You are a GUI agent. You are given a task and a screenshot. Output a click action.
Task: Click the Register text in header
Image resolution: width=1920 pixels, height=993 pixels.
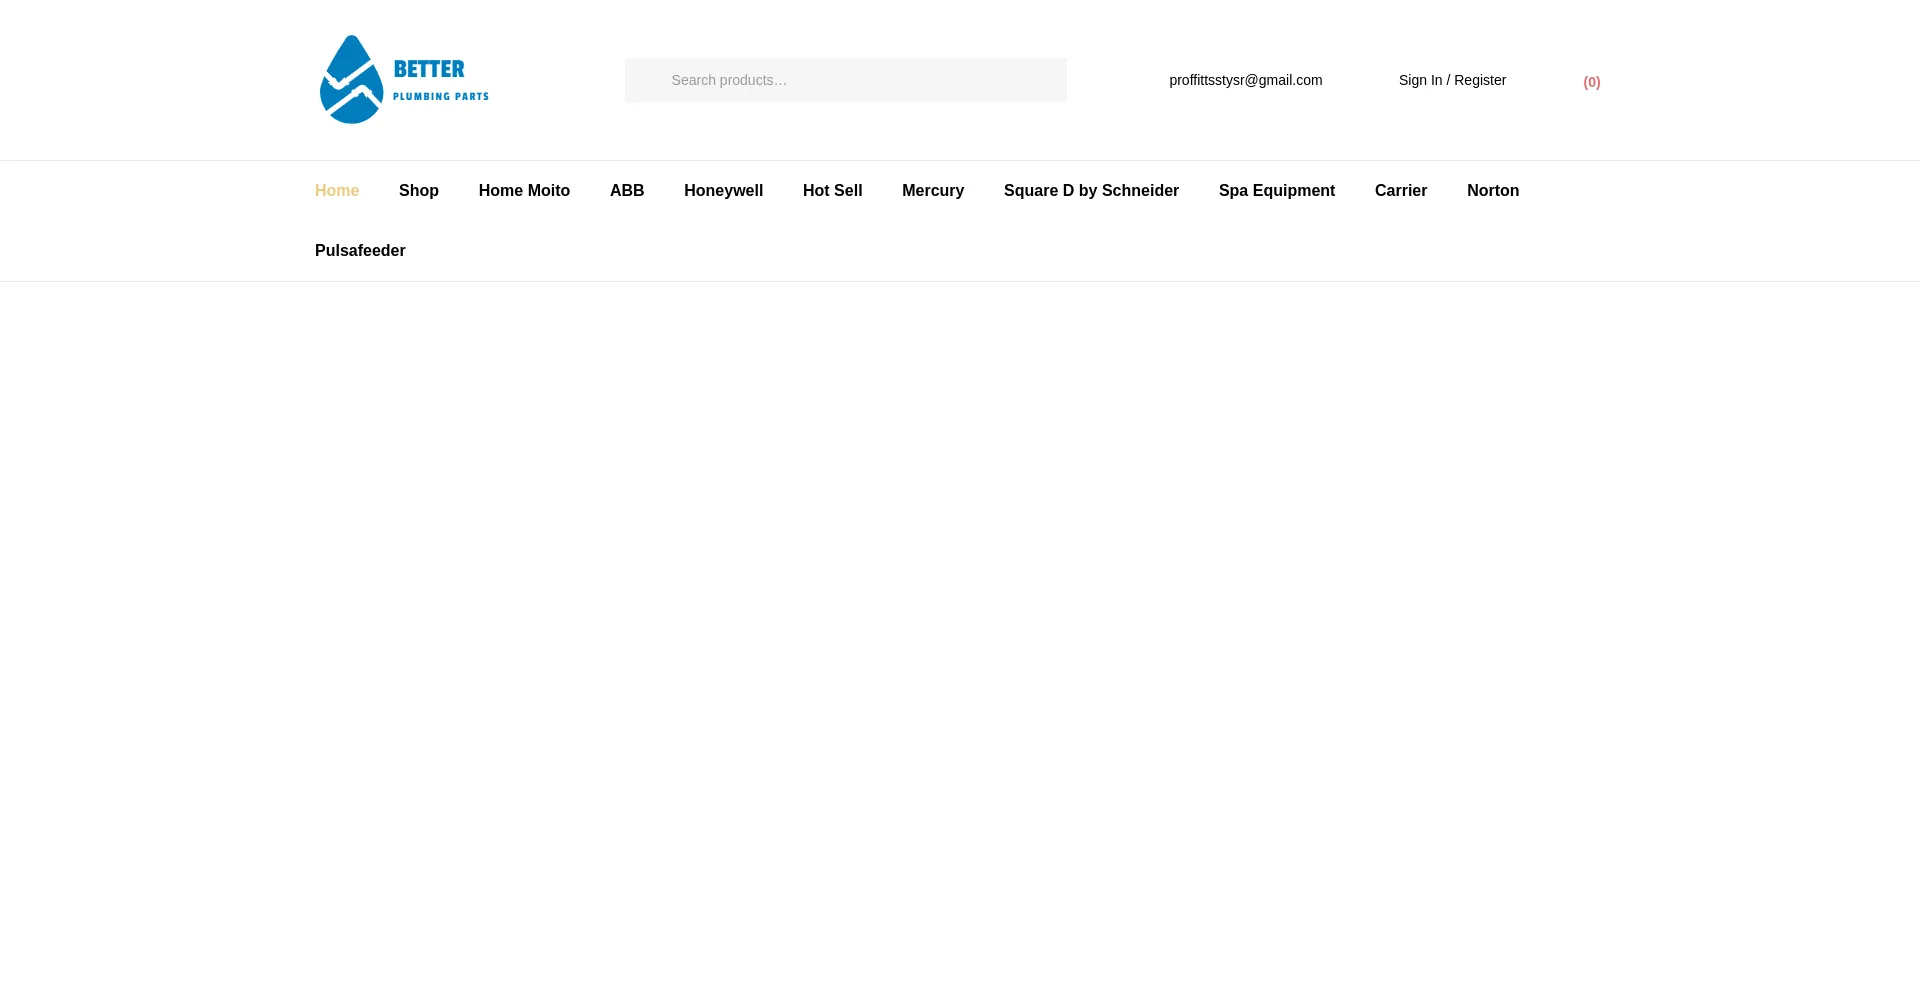pyautogui.click(x=1480, y=80)
